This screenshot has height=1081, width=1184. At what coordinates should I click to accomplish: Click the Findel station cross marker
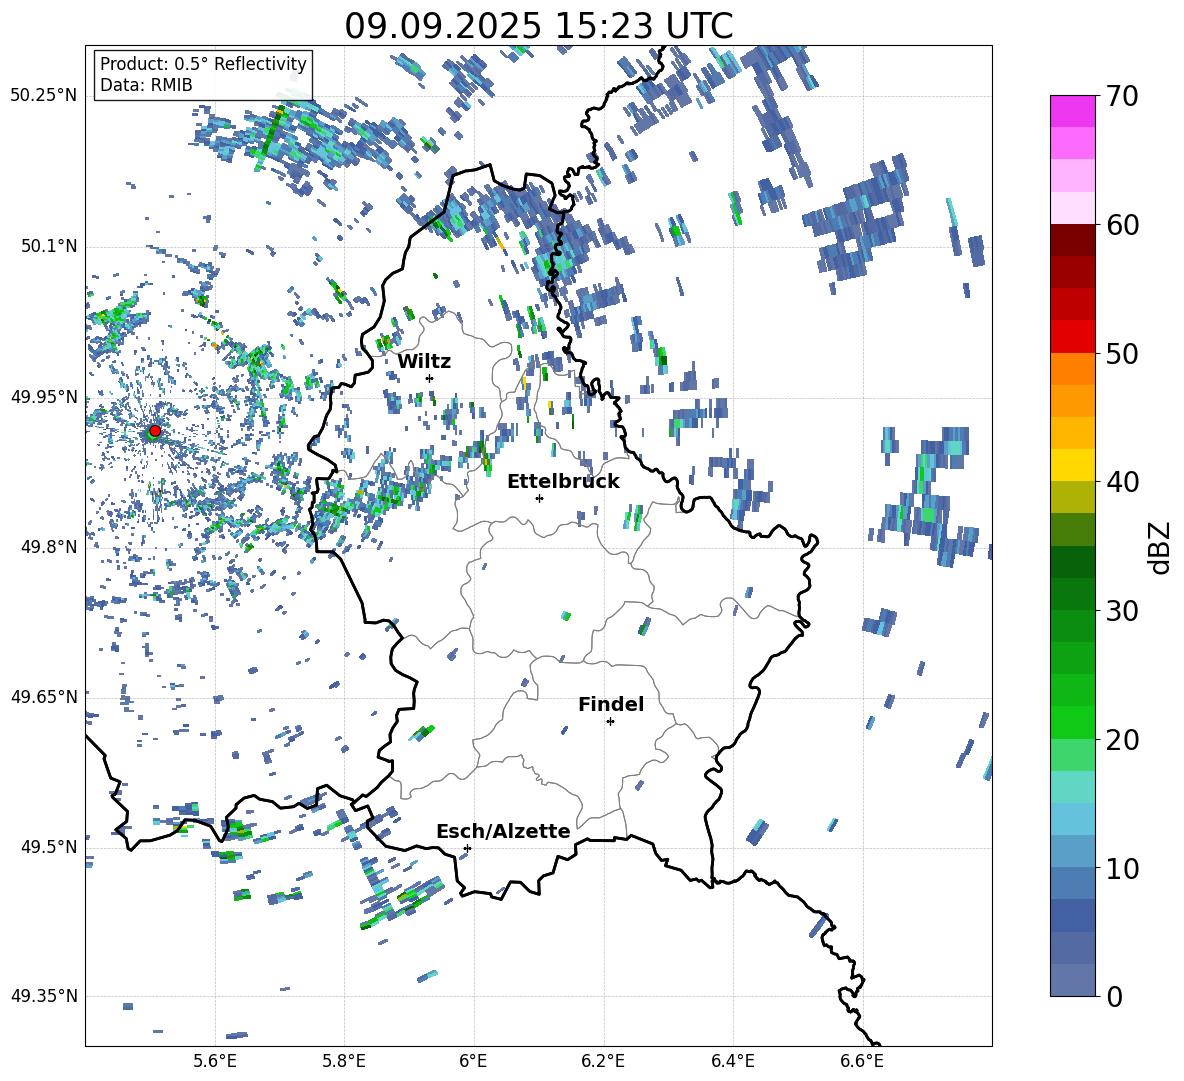[610, 722]
